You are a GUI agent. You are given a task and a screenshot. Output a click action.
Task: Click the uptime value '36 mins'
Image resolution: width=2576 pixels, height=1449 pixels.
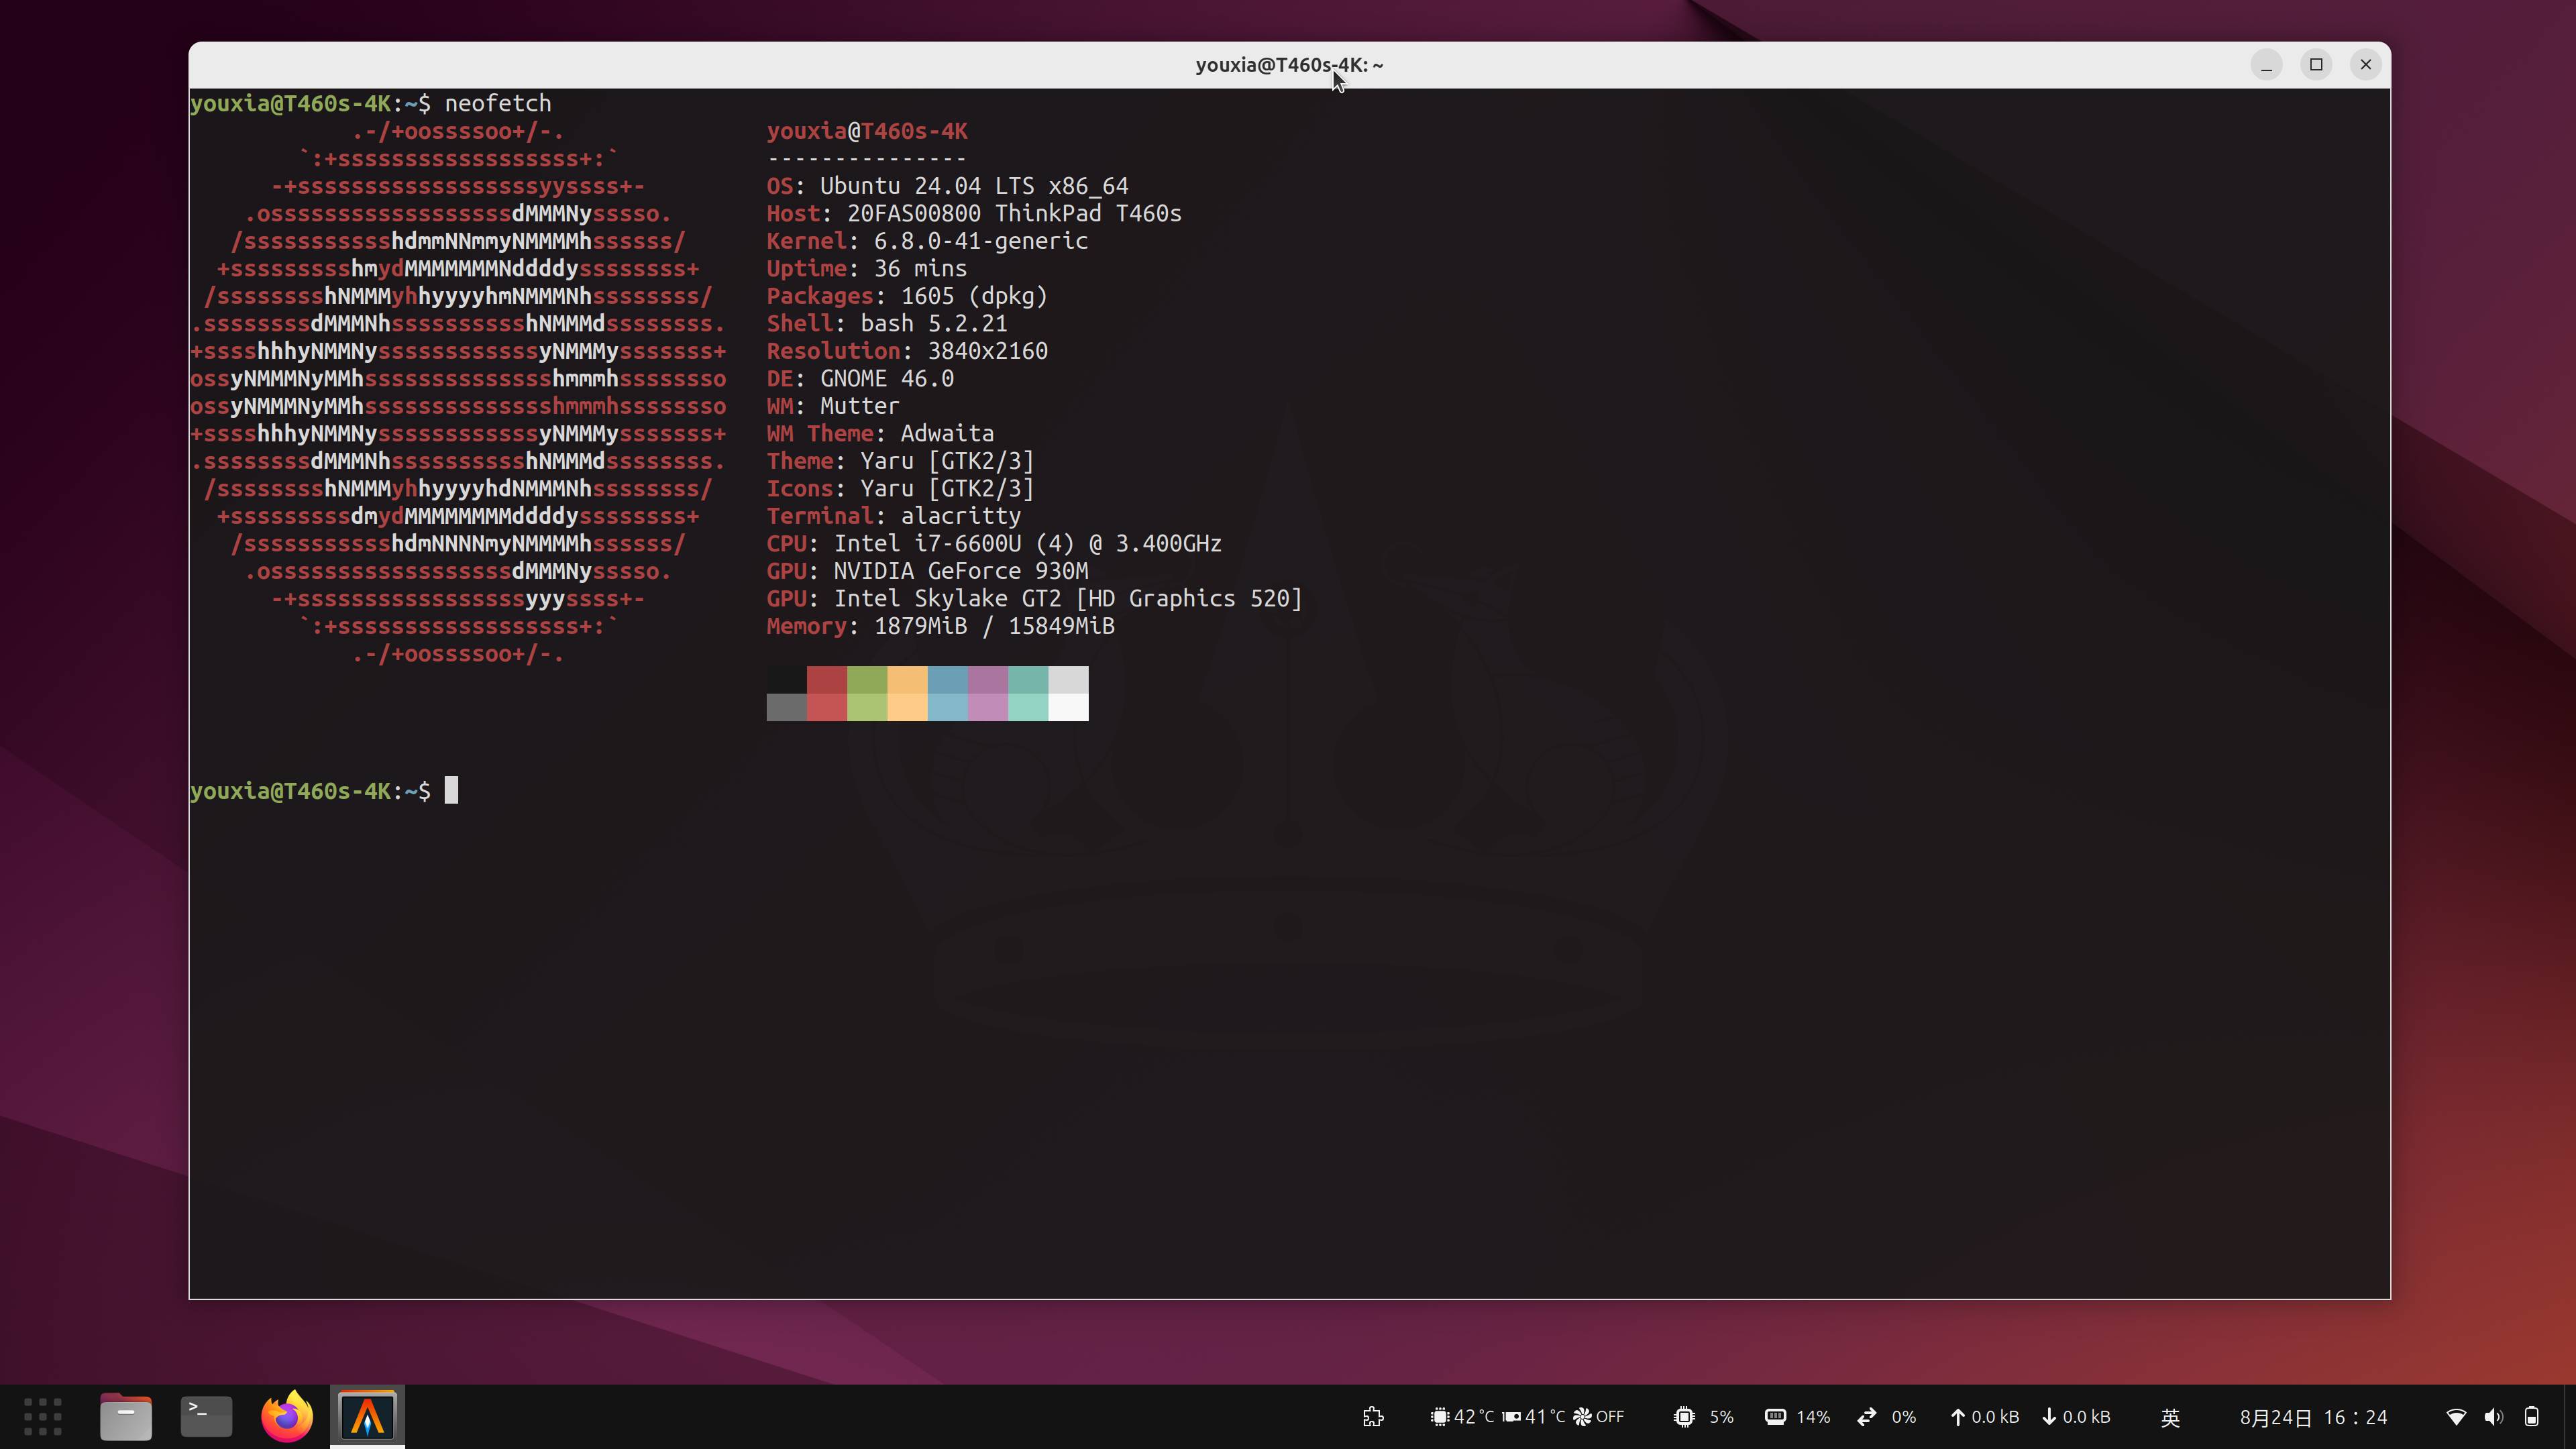(x=920, y=268)
